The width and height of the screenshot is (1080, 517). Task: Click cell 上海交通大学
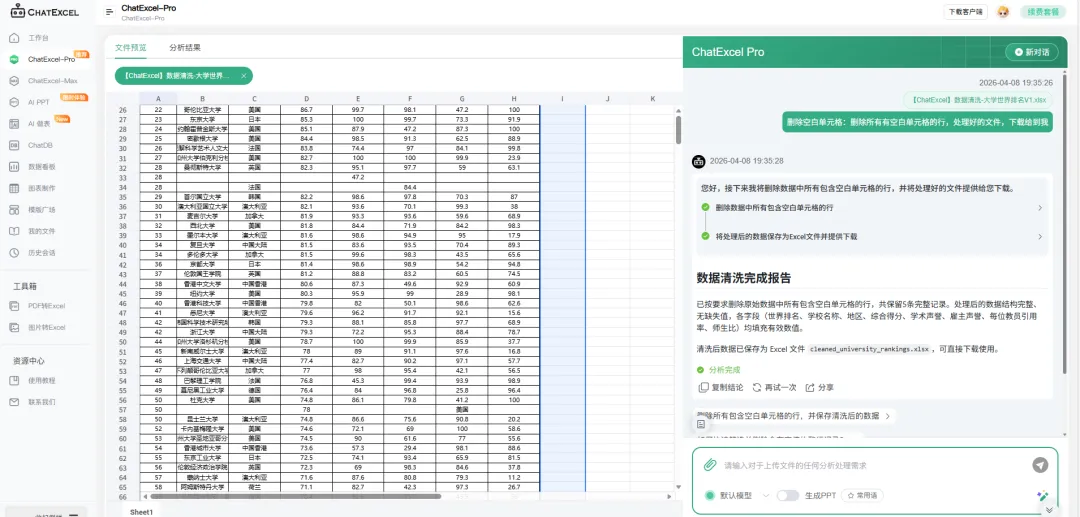tap(202, 360)
